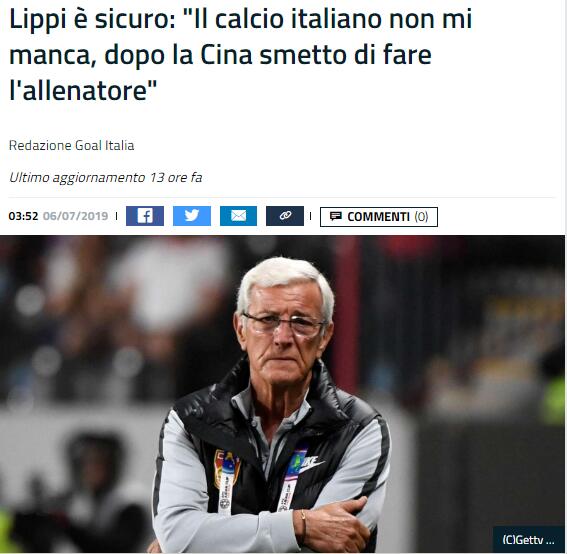Select the 03:52 publication time

pyautogui.click(x=23, y=216)
